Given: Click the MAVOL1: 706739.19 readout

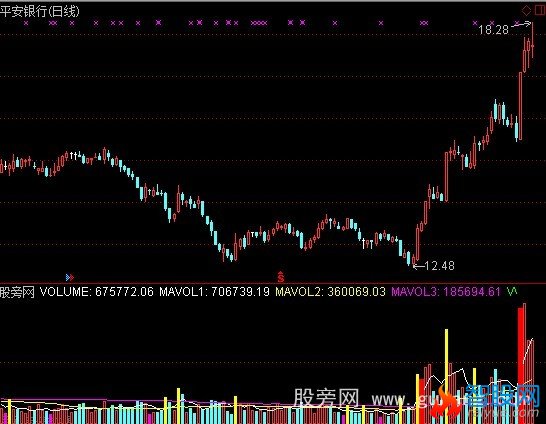Looking at the screenshot, I should (214, 292).
